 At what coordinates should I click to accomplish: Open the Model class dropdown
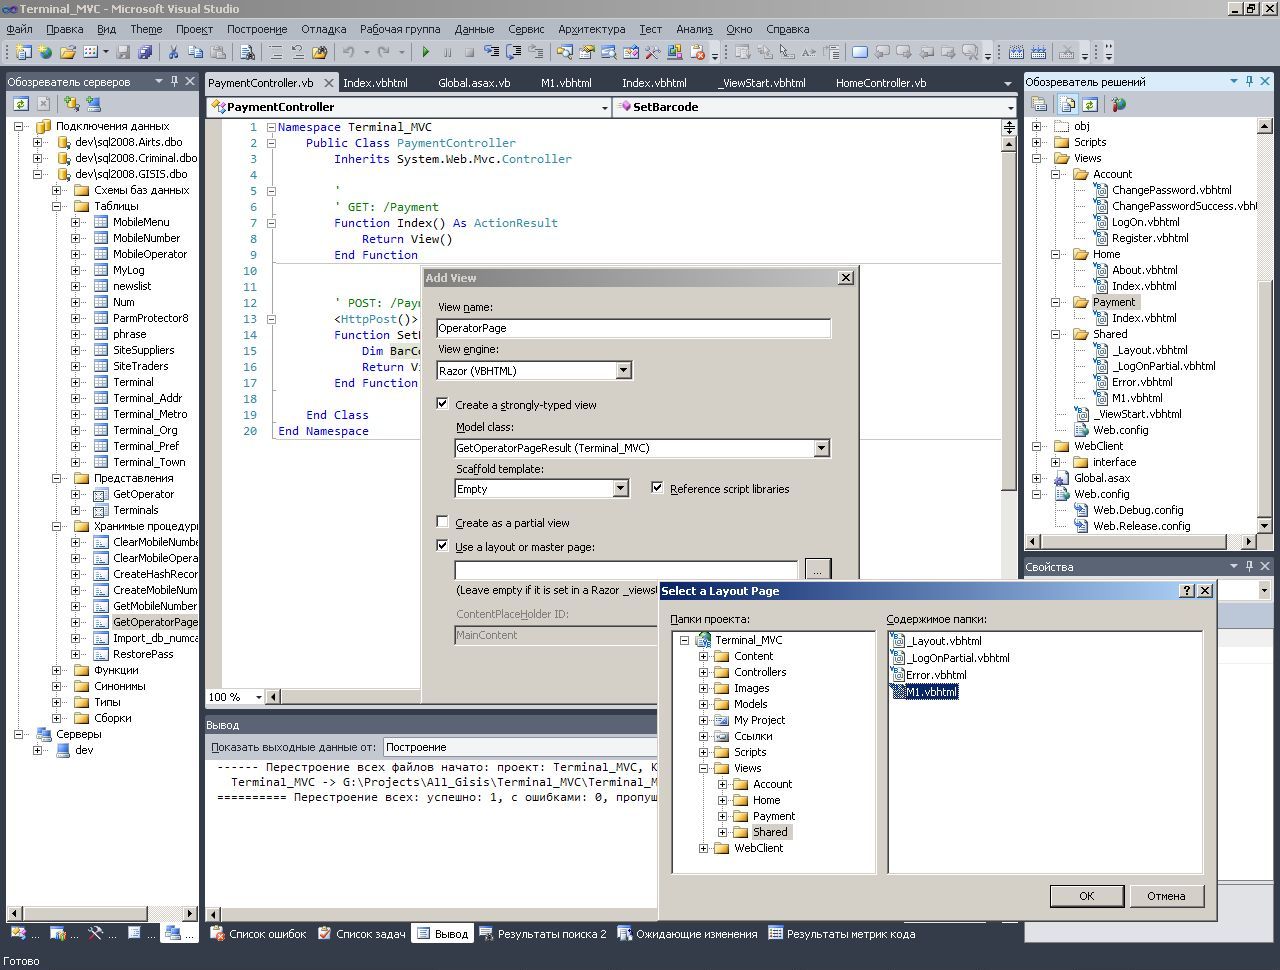821,448
